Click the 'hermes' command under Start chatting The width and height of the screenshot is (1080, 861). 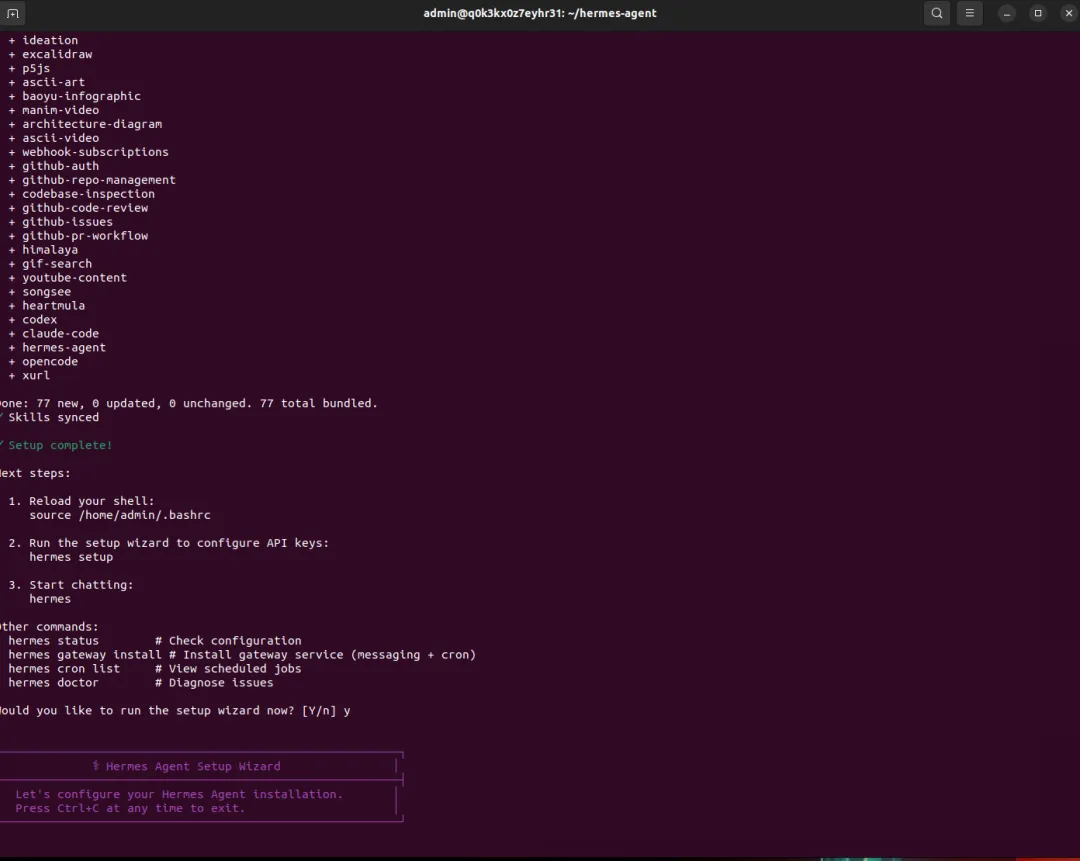click(x=50, y=599)
